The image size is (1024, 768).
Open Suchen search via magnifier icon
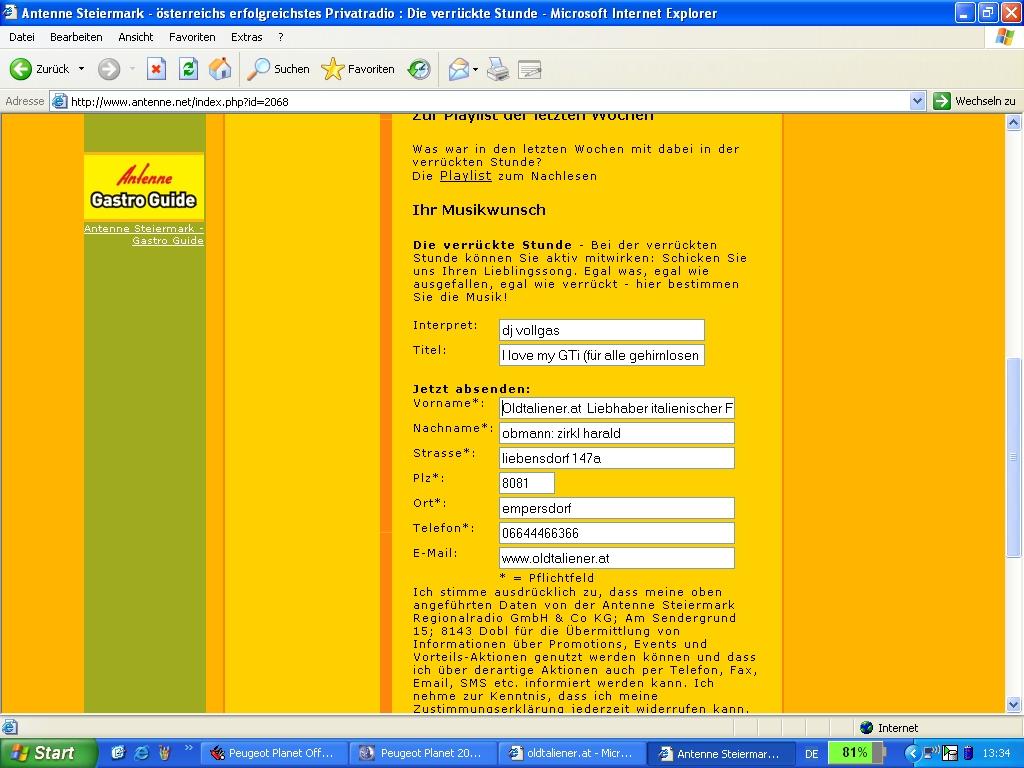(278, 69)
